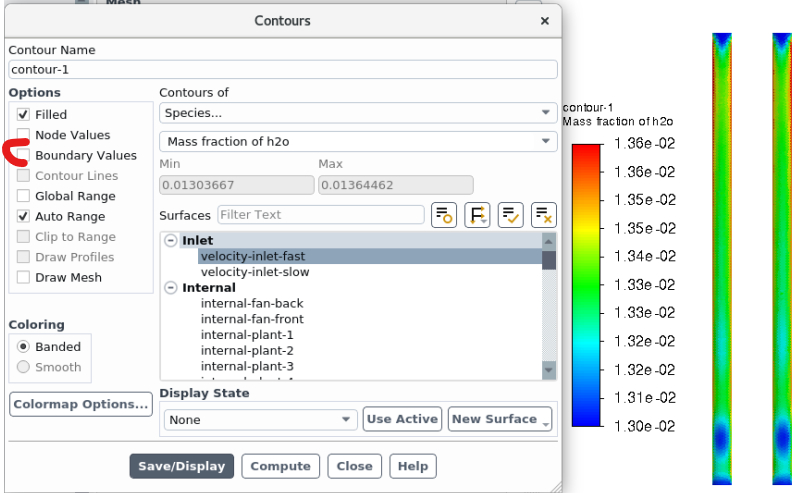Screen dimensions: 798x493
Task: Open the Species category dropdown
Action: tap(357, 113)
